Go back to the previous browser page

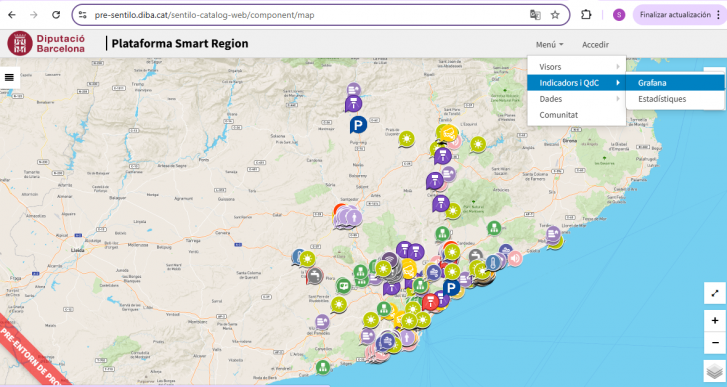pyautogui.click(x=12, y=15)
